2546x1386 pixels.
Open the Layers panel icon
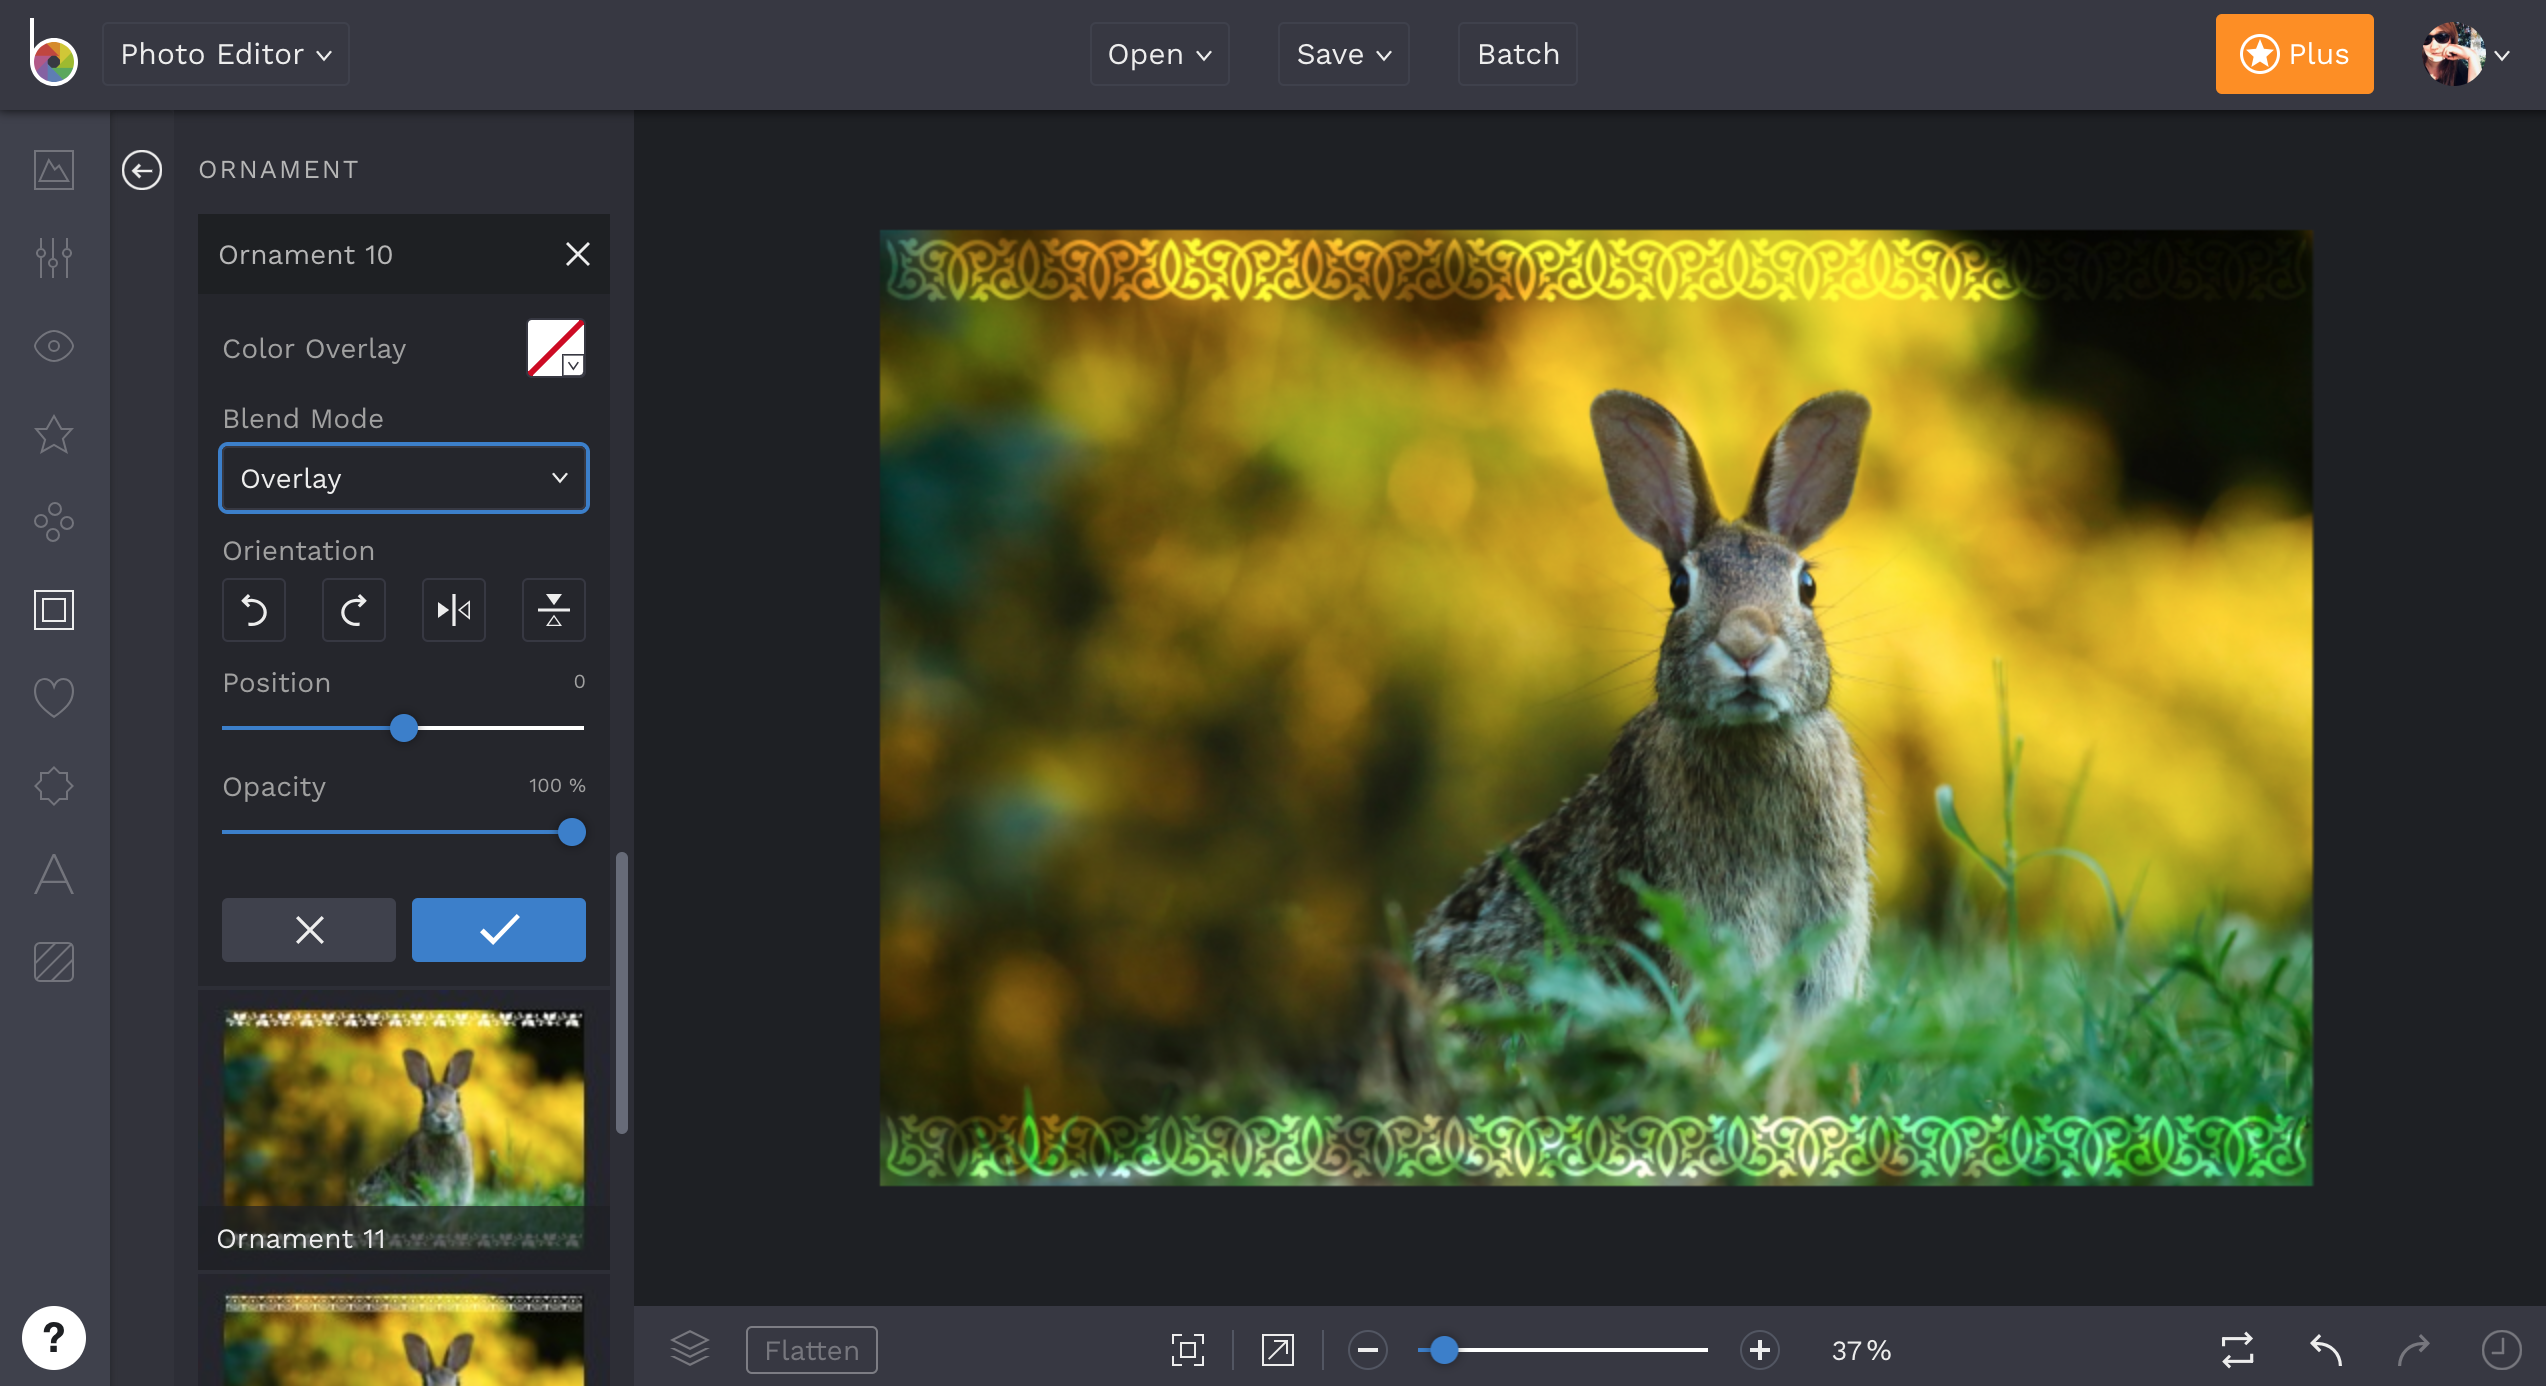pyautogui.click(x=690, y=1349)
